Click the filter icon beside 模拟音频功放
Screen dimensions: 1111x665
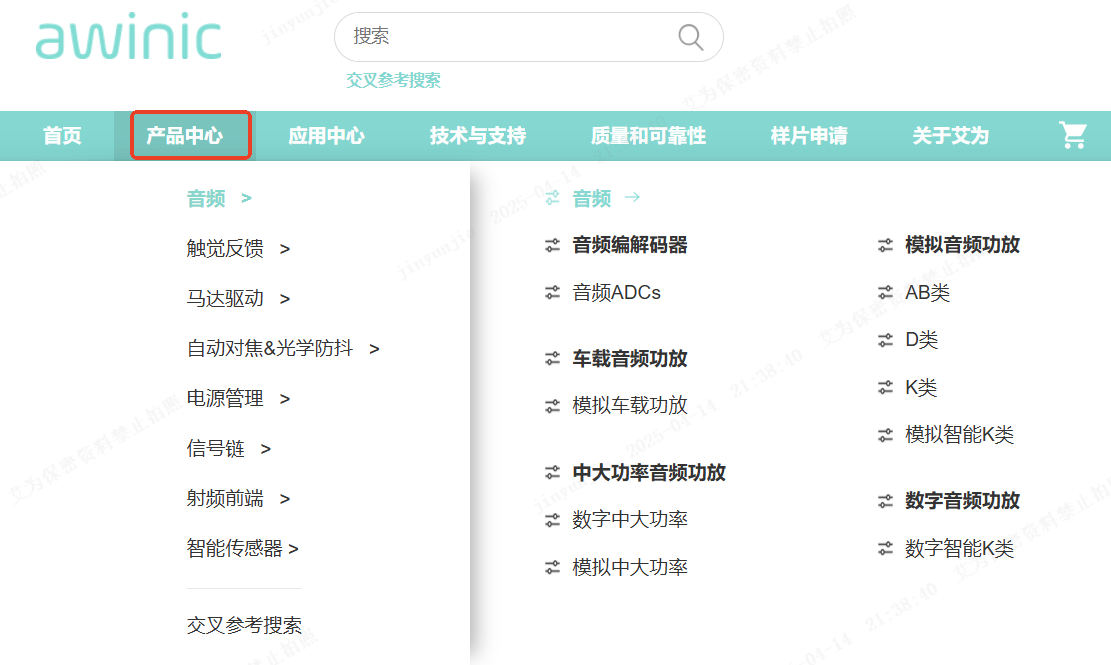click(x=885, y=245)
